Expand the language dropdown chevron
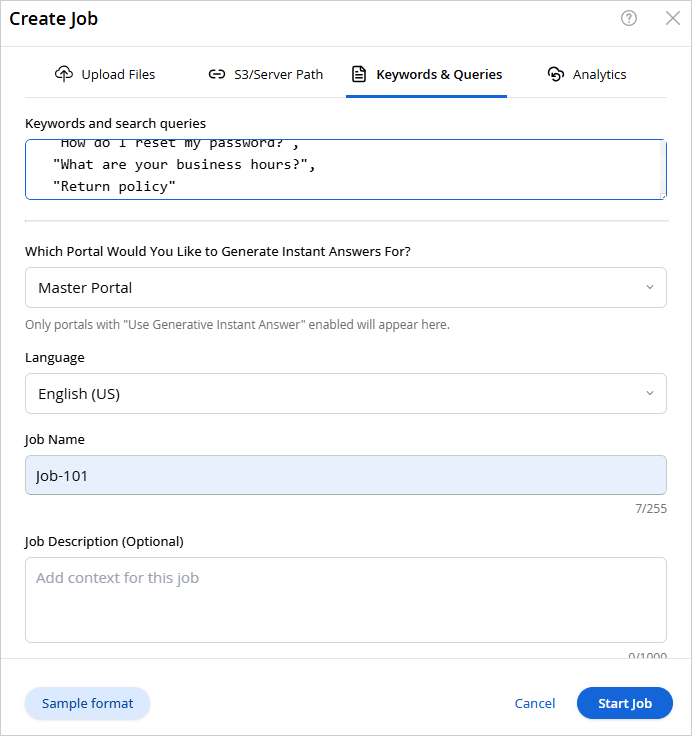The image size is (692, 736). pos(650,393)
